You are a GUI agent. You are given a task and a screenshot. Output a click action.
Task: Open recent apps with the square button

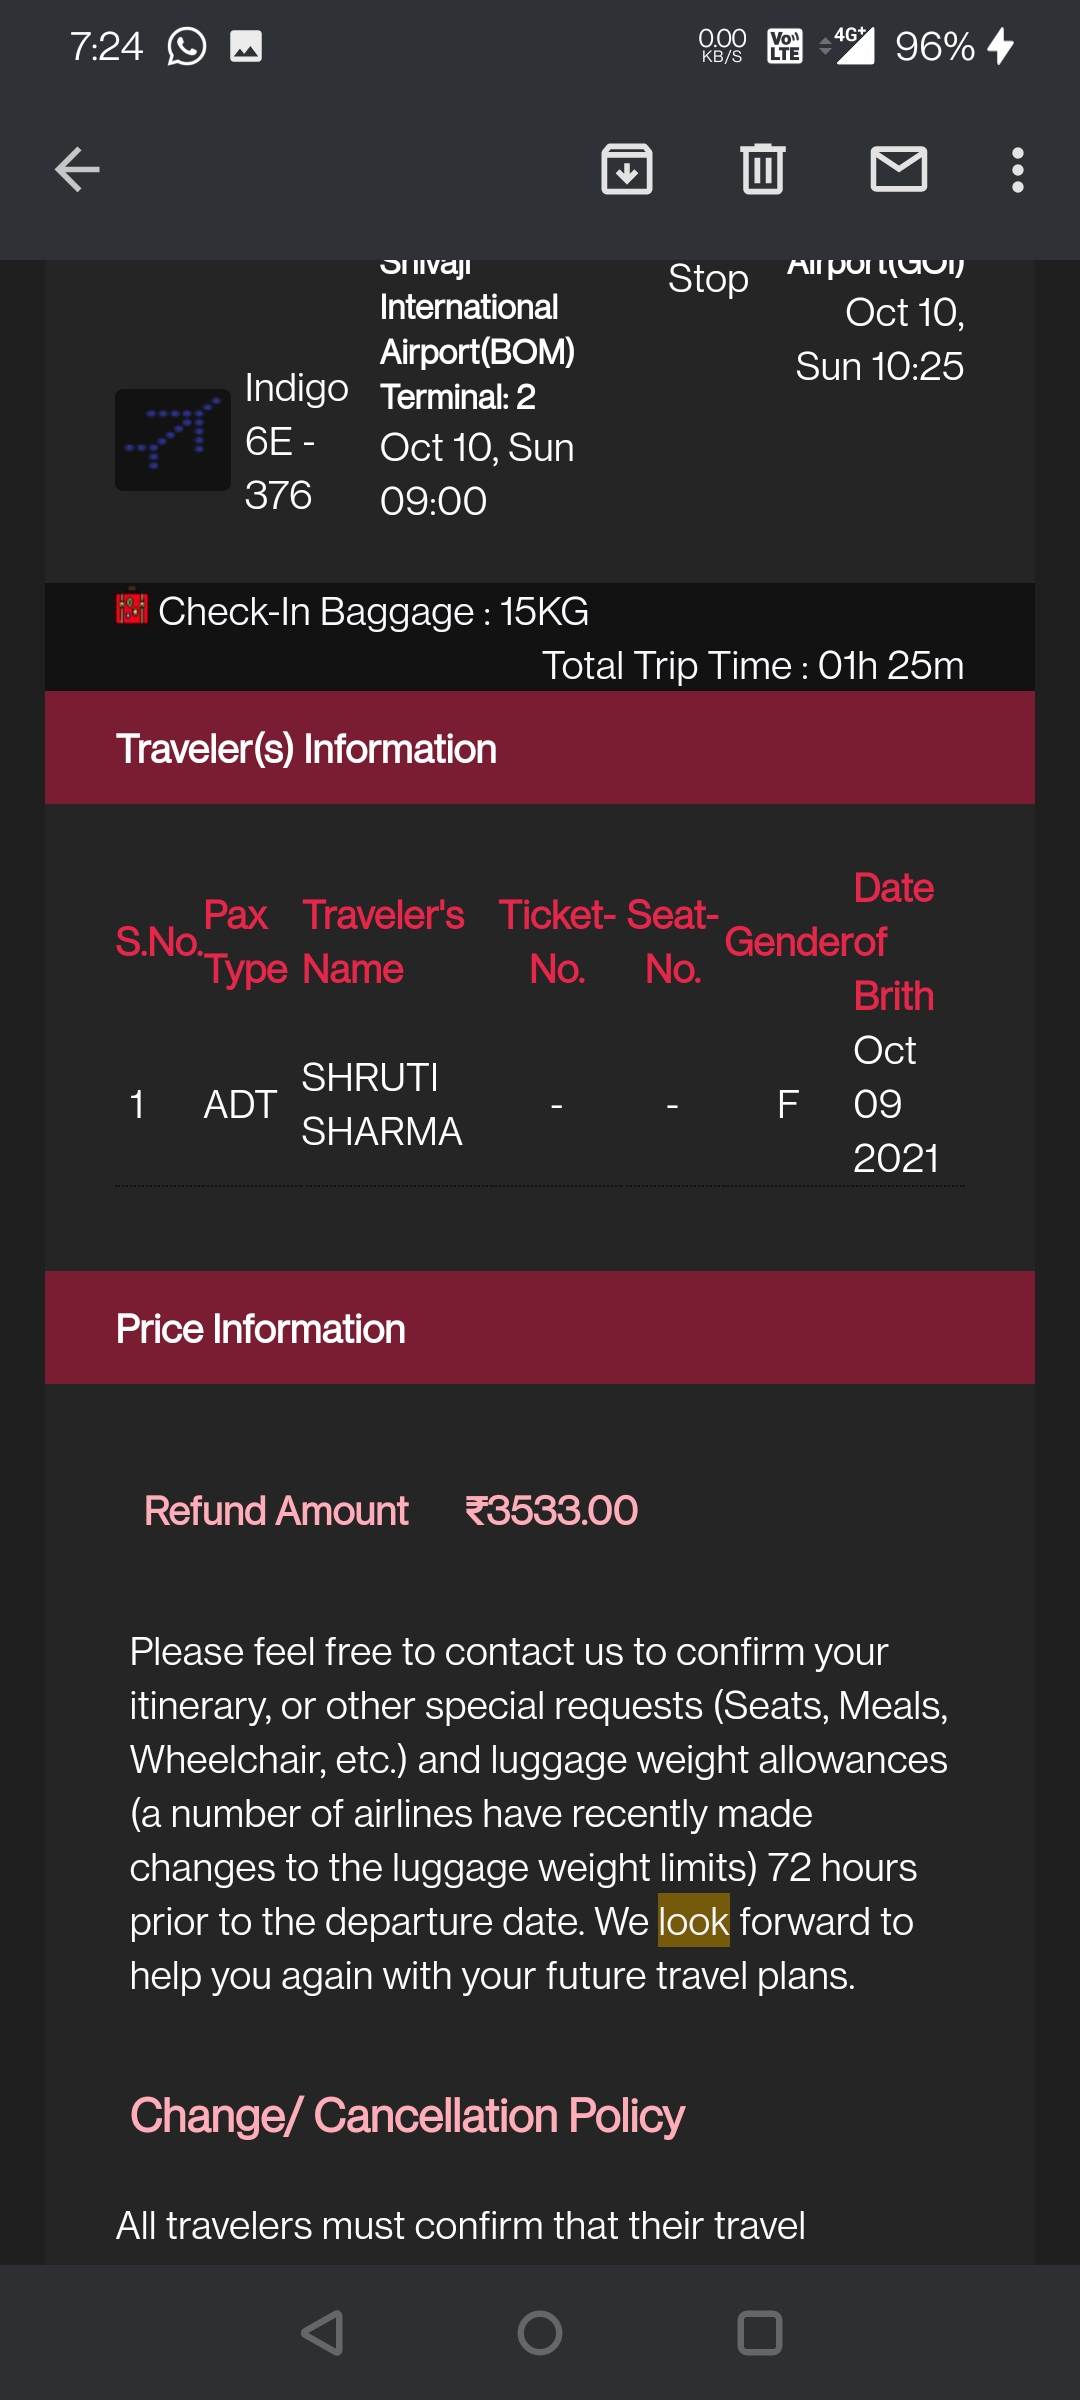759,2333
